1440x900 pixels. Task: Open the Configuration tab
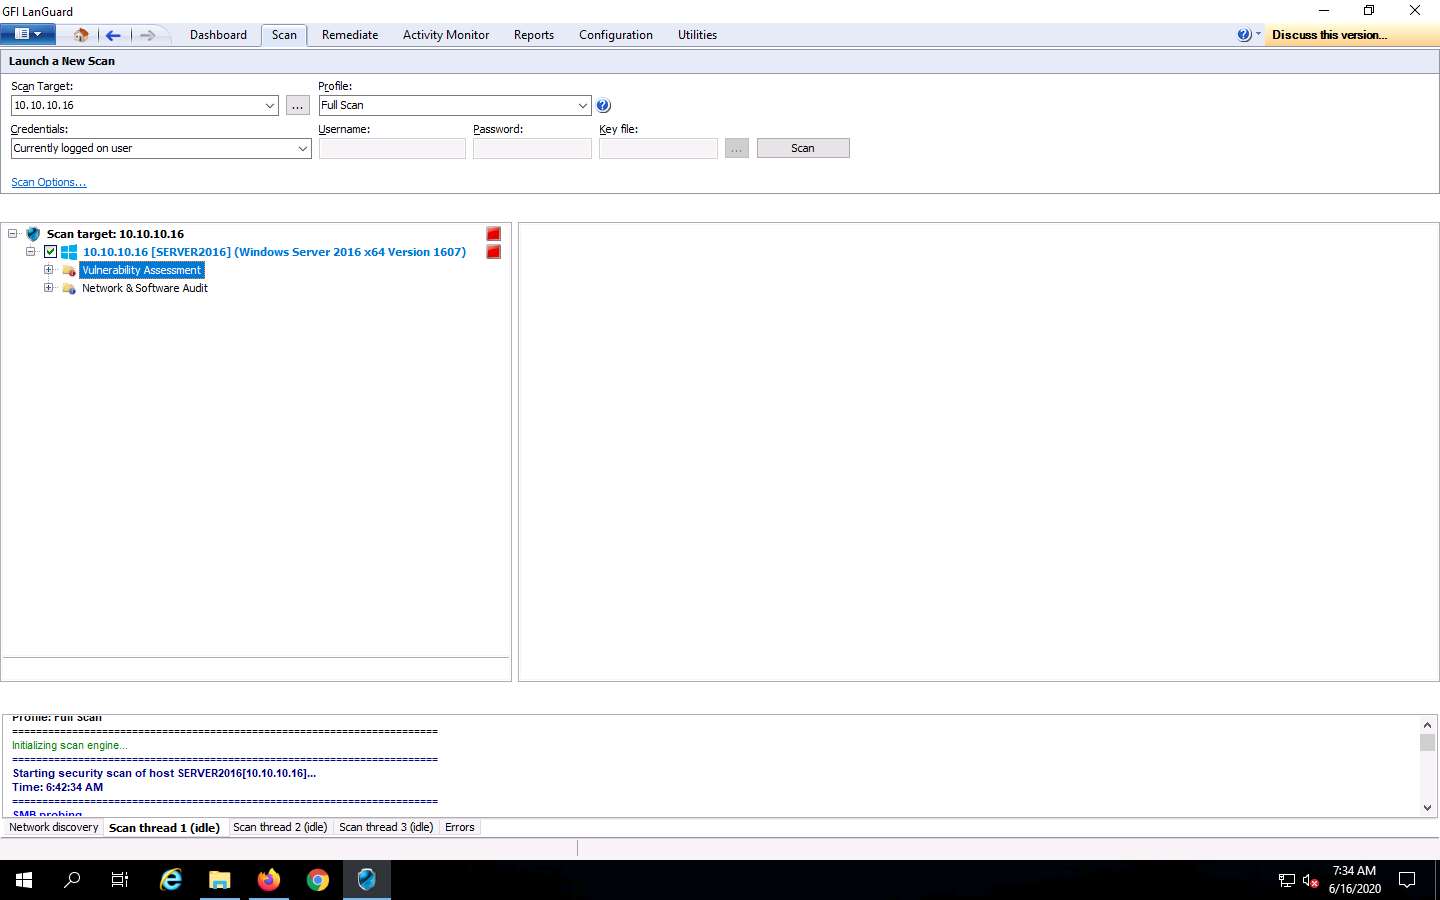pyautogui.click(x=616, y=35)
